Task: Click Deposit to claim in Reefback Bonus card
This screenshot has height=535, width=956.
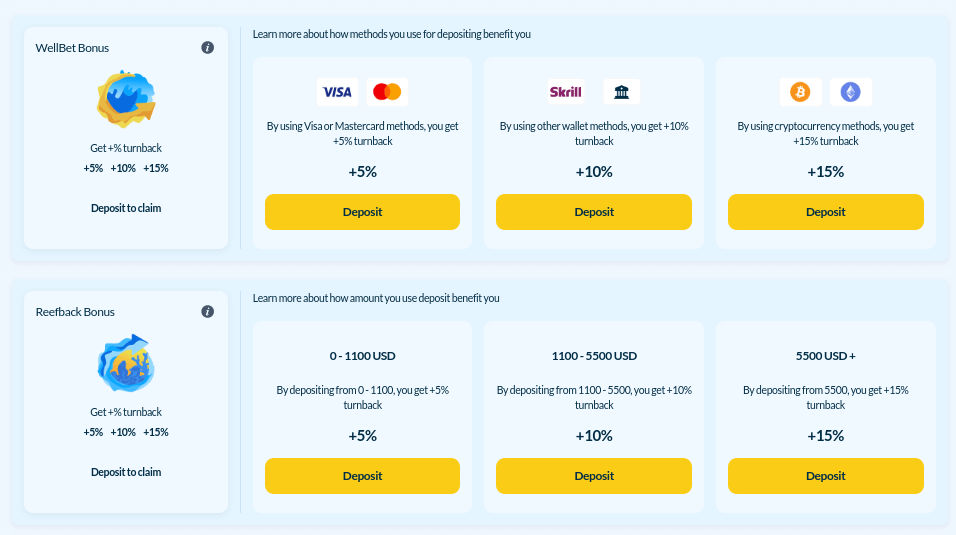Action: (x=126, y=472)
